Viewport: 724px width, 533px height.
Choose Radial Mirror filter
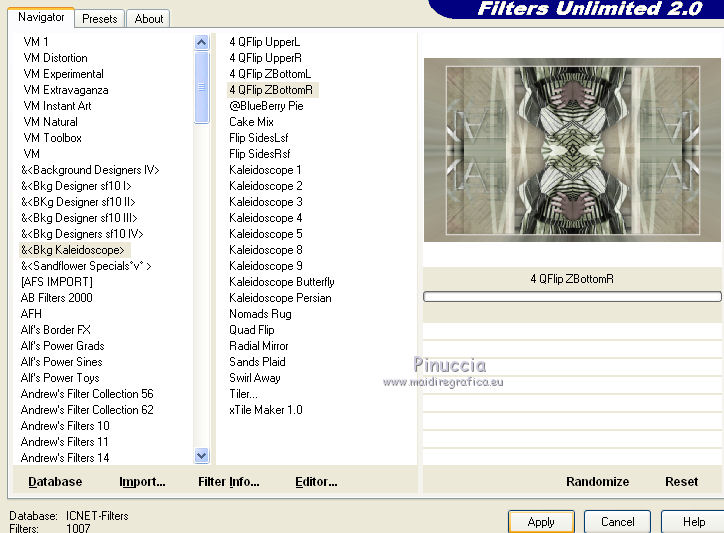(x=259, y=346)
